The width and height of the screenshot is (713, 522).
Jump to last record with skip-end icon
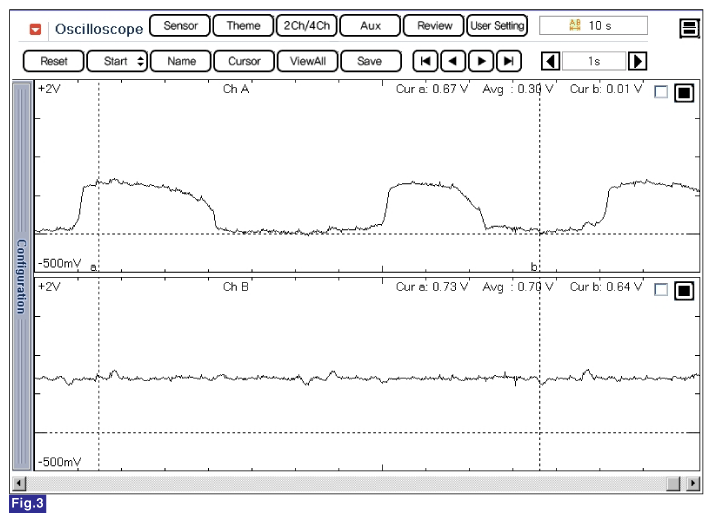tap(510, 61)
